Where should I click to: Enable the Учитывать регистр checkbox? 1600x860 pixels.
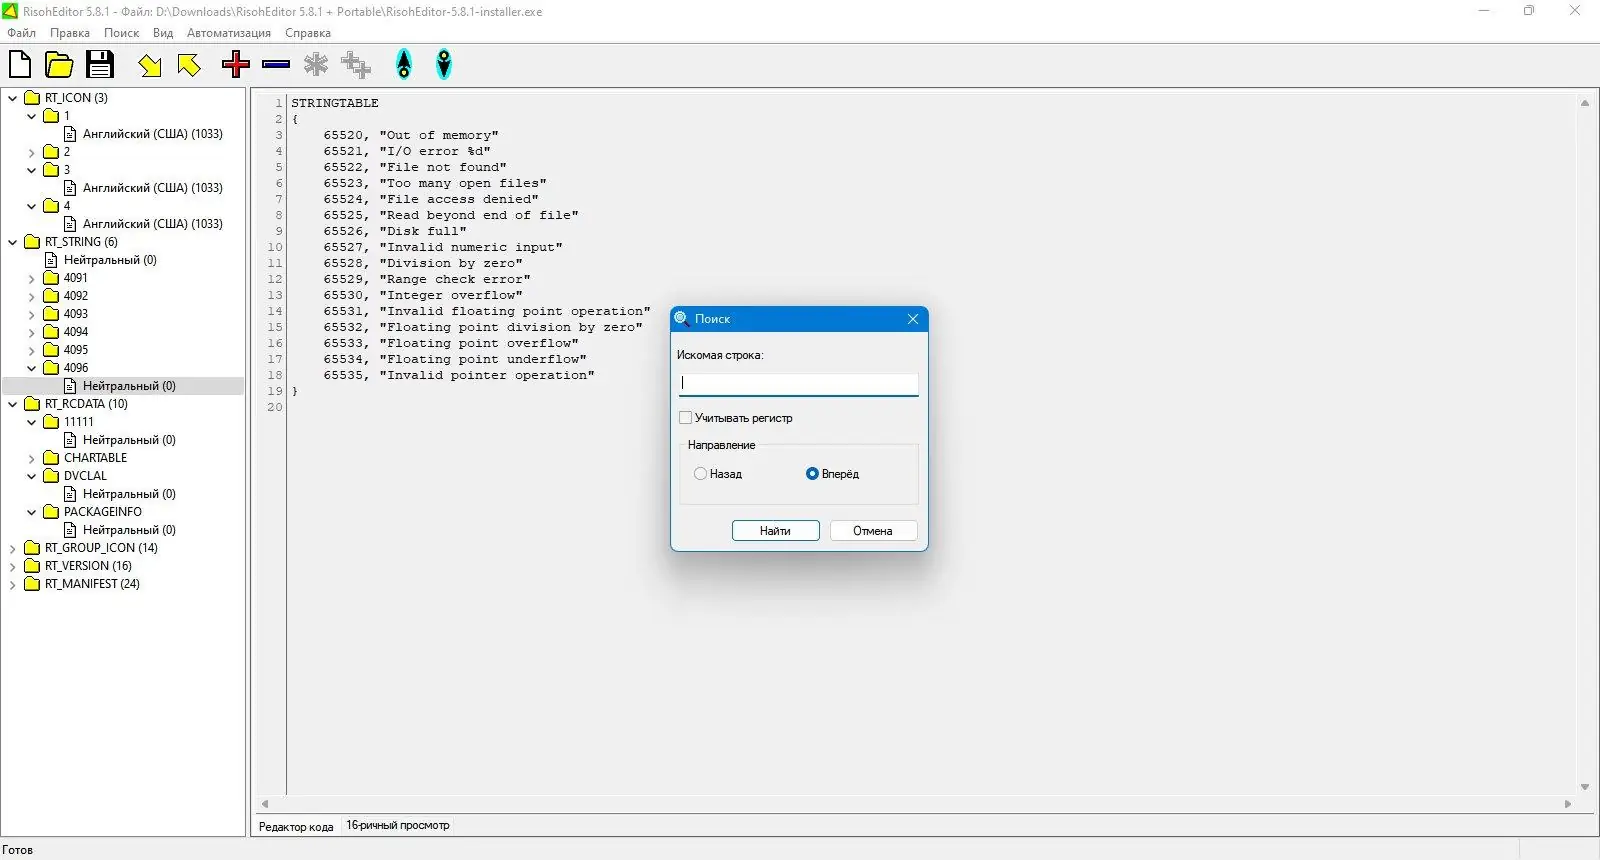(x=685, y=418)
